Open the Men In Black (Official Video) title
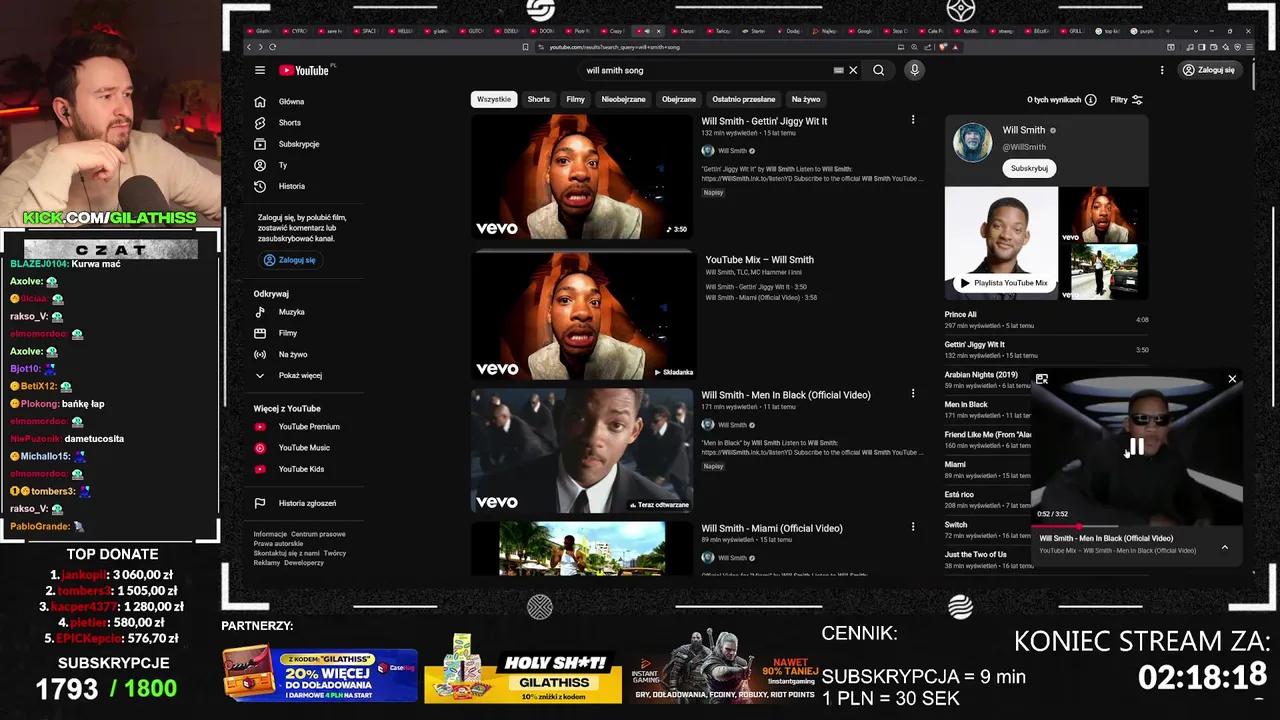The image size is (1280, 720). pyautogui.click(x=786, y=395)
